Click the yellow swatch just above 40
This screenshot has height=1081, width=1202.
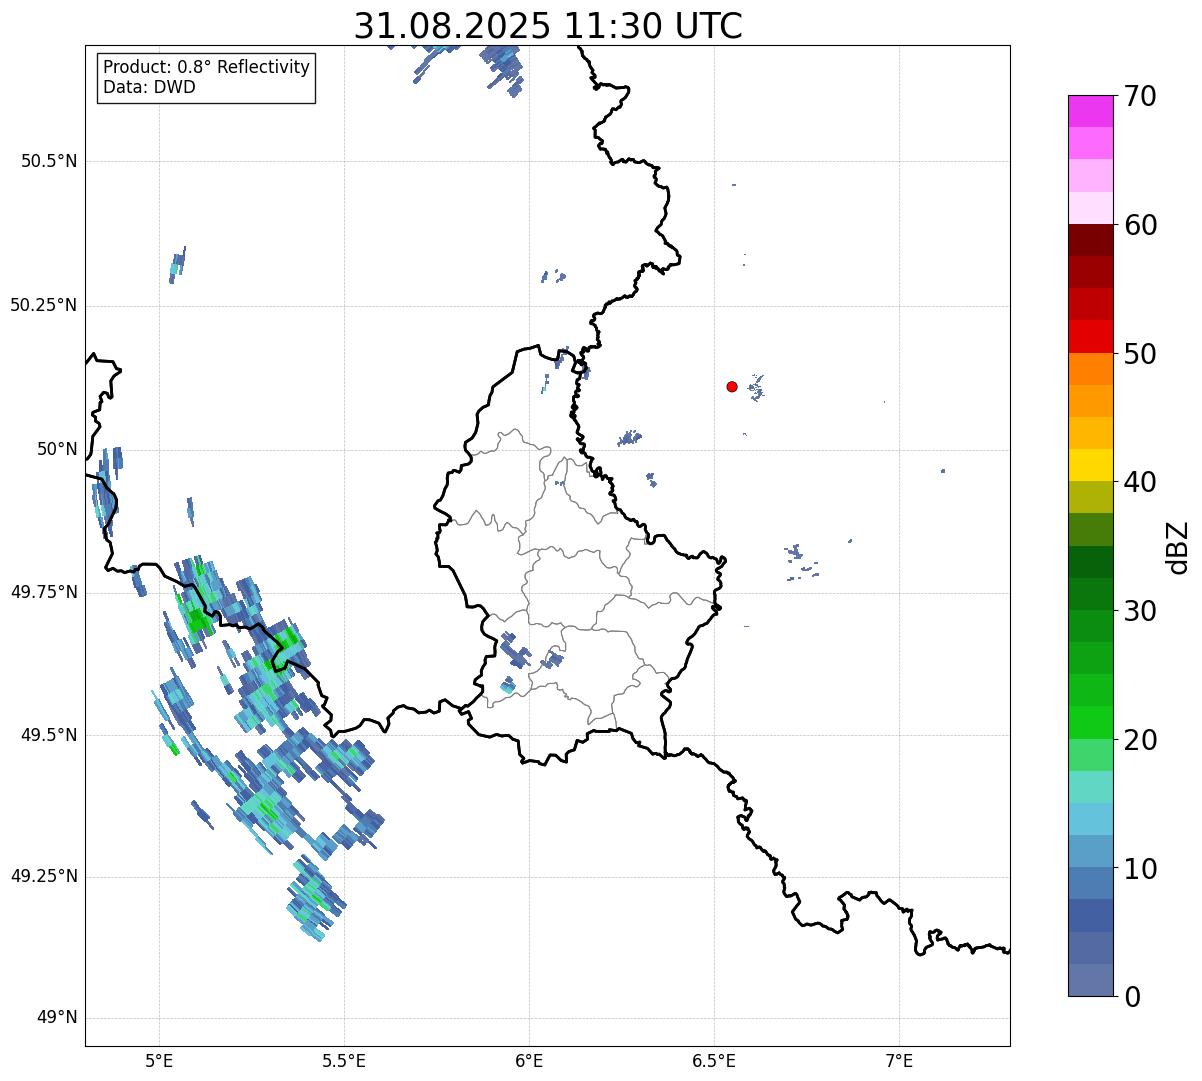click(x=1091, y=465)
